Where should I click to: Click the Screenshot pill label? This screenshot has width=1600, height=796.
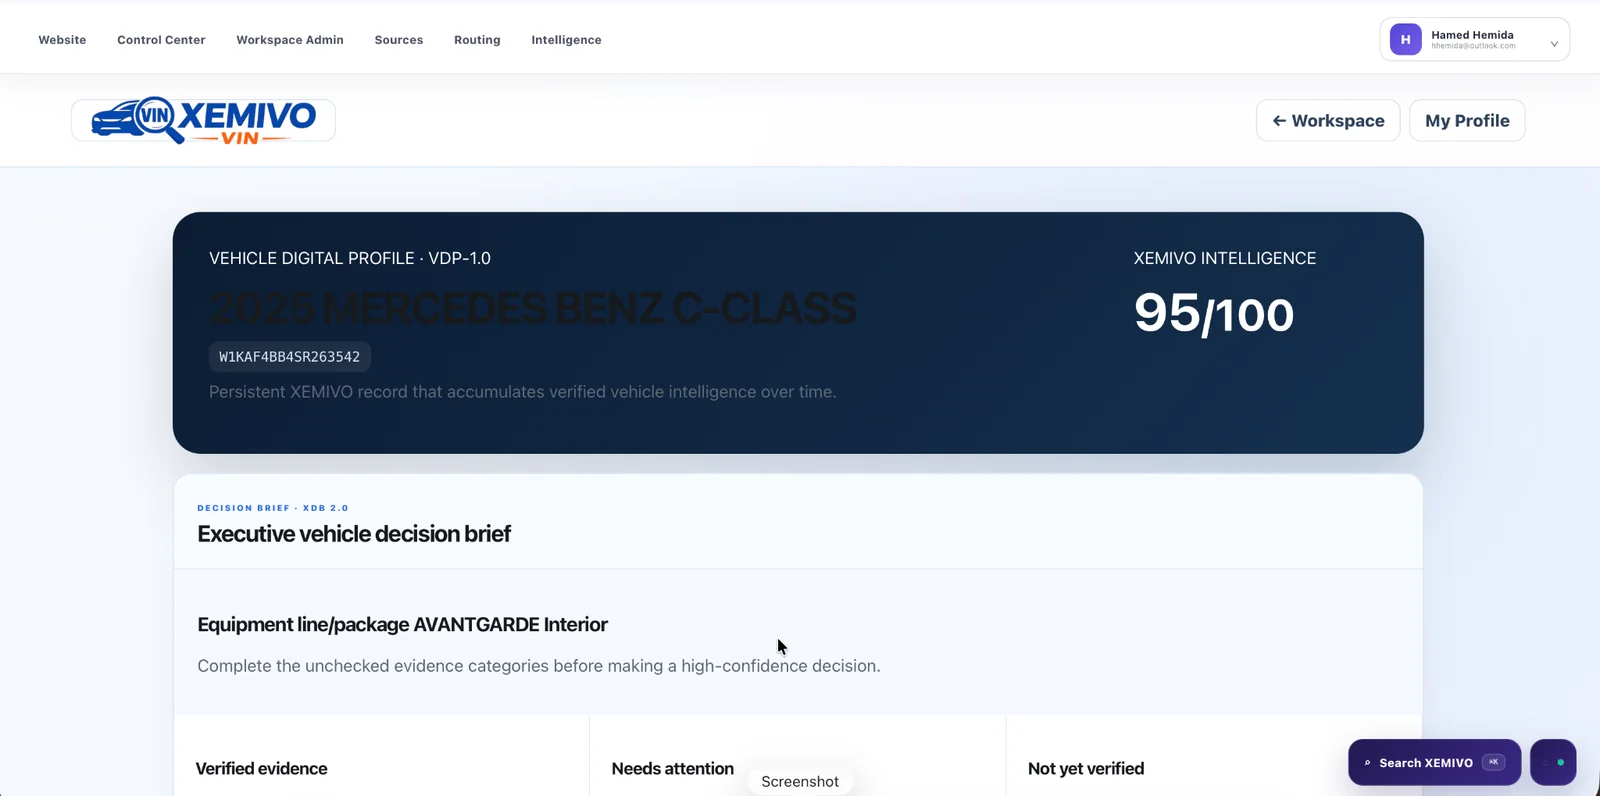pos(800,781)
